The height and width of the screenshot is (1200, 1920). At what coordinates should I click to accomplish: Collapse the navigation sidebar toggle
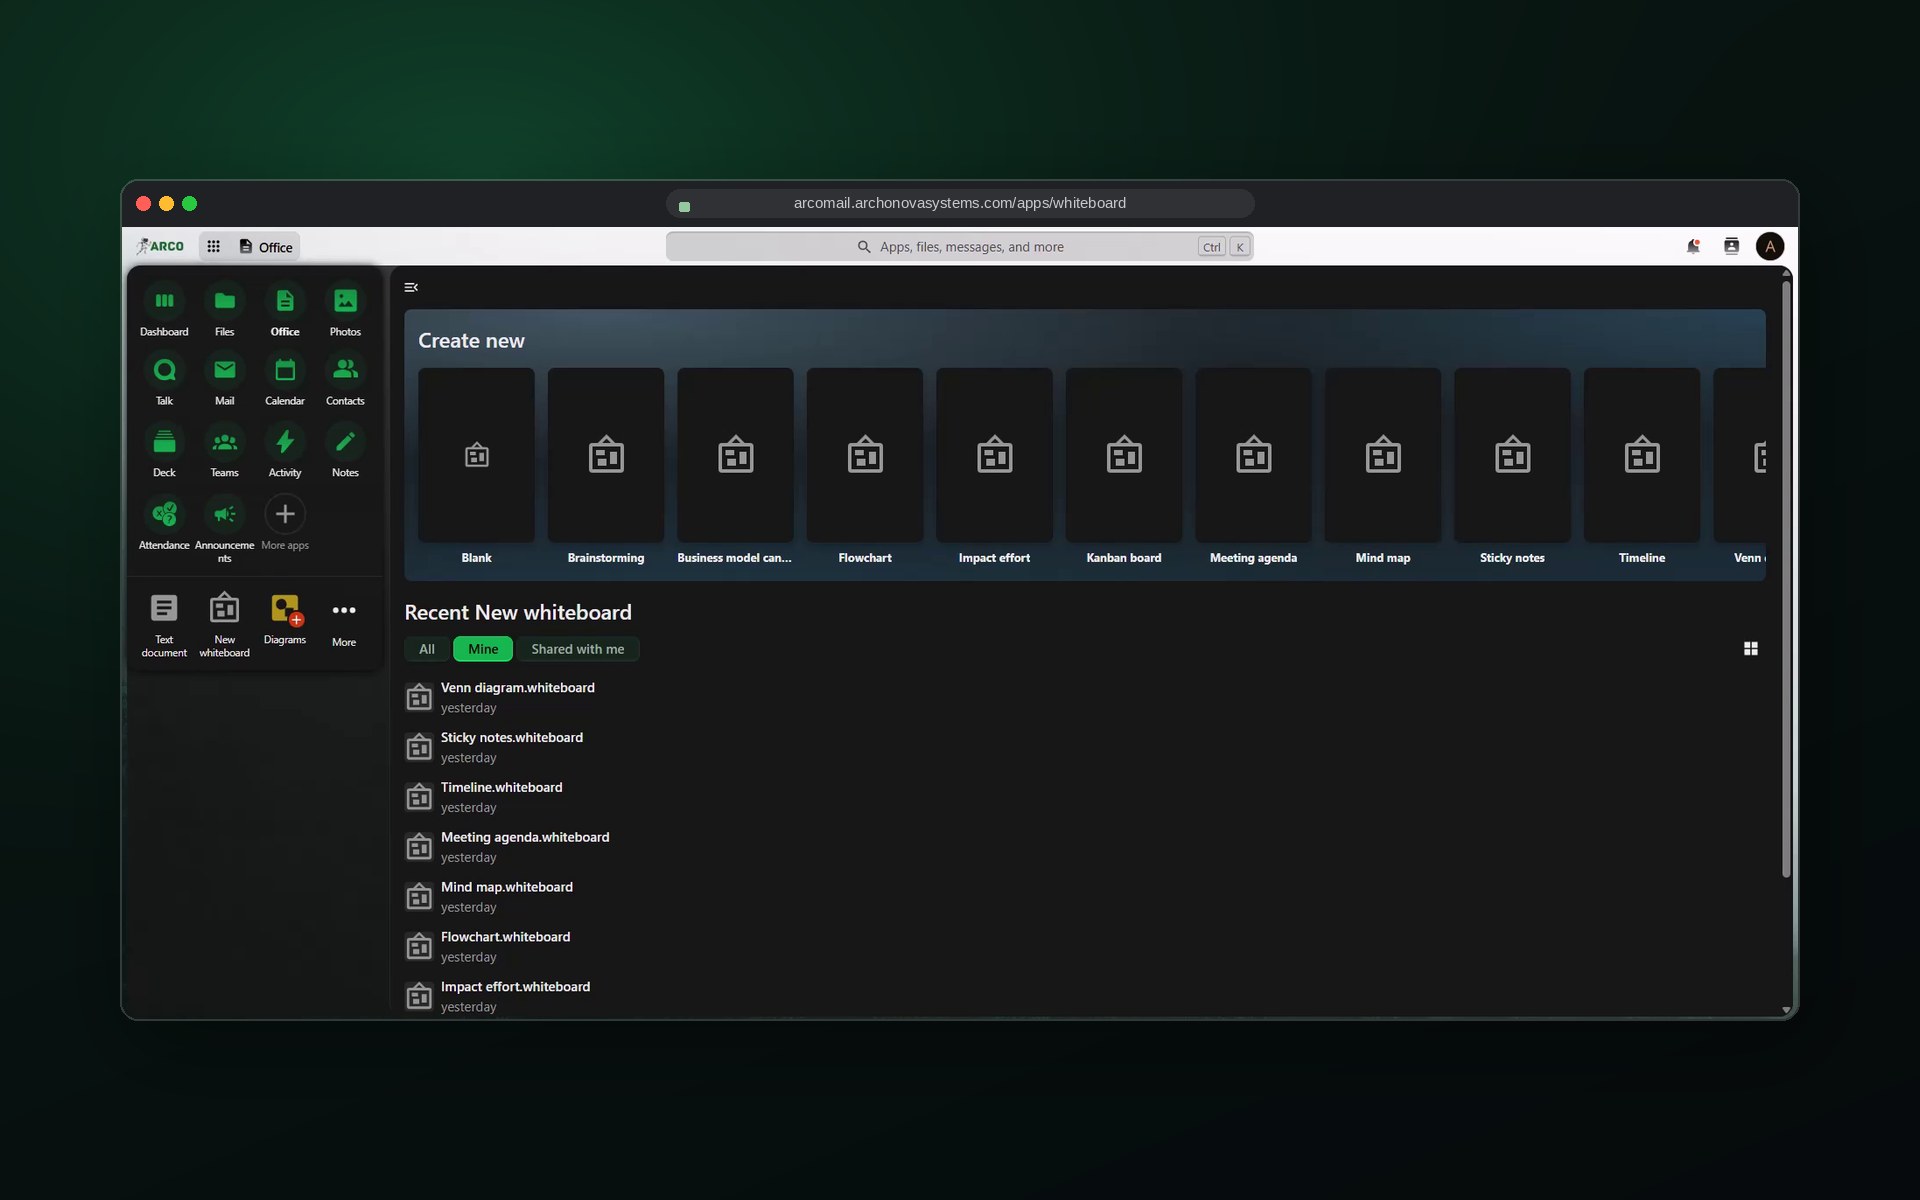click(x=411, y=287)
